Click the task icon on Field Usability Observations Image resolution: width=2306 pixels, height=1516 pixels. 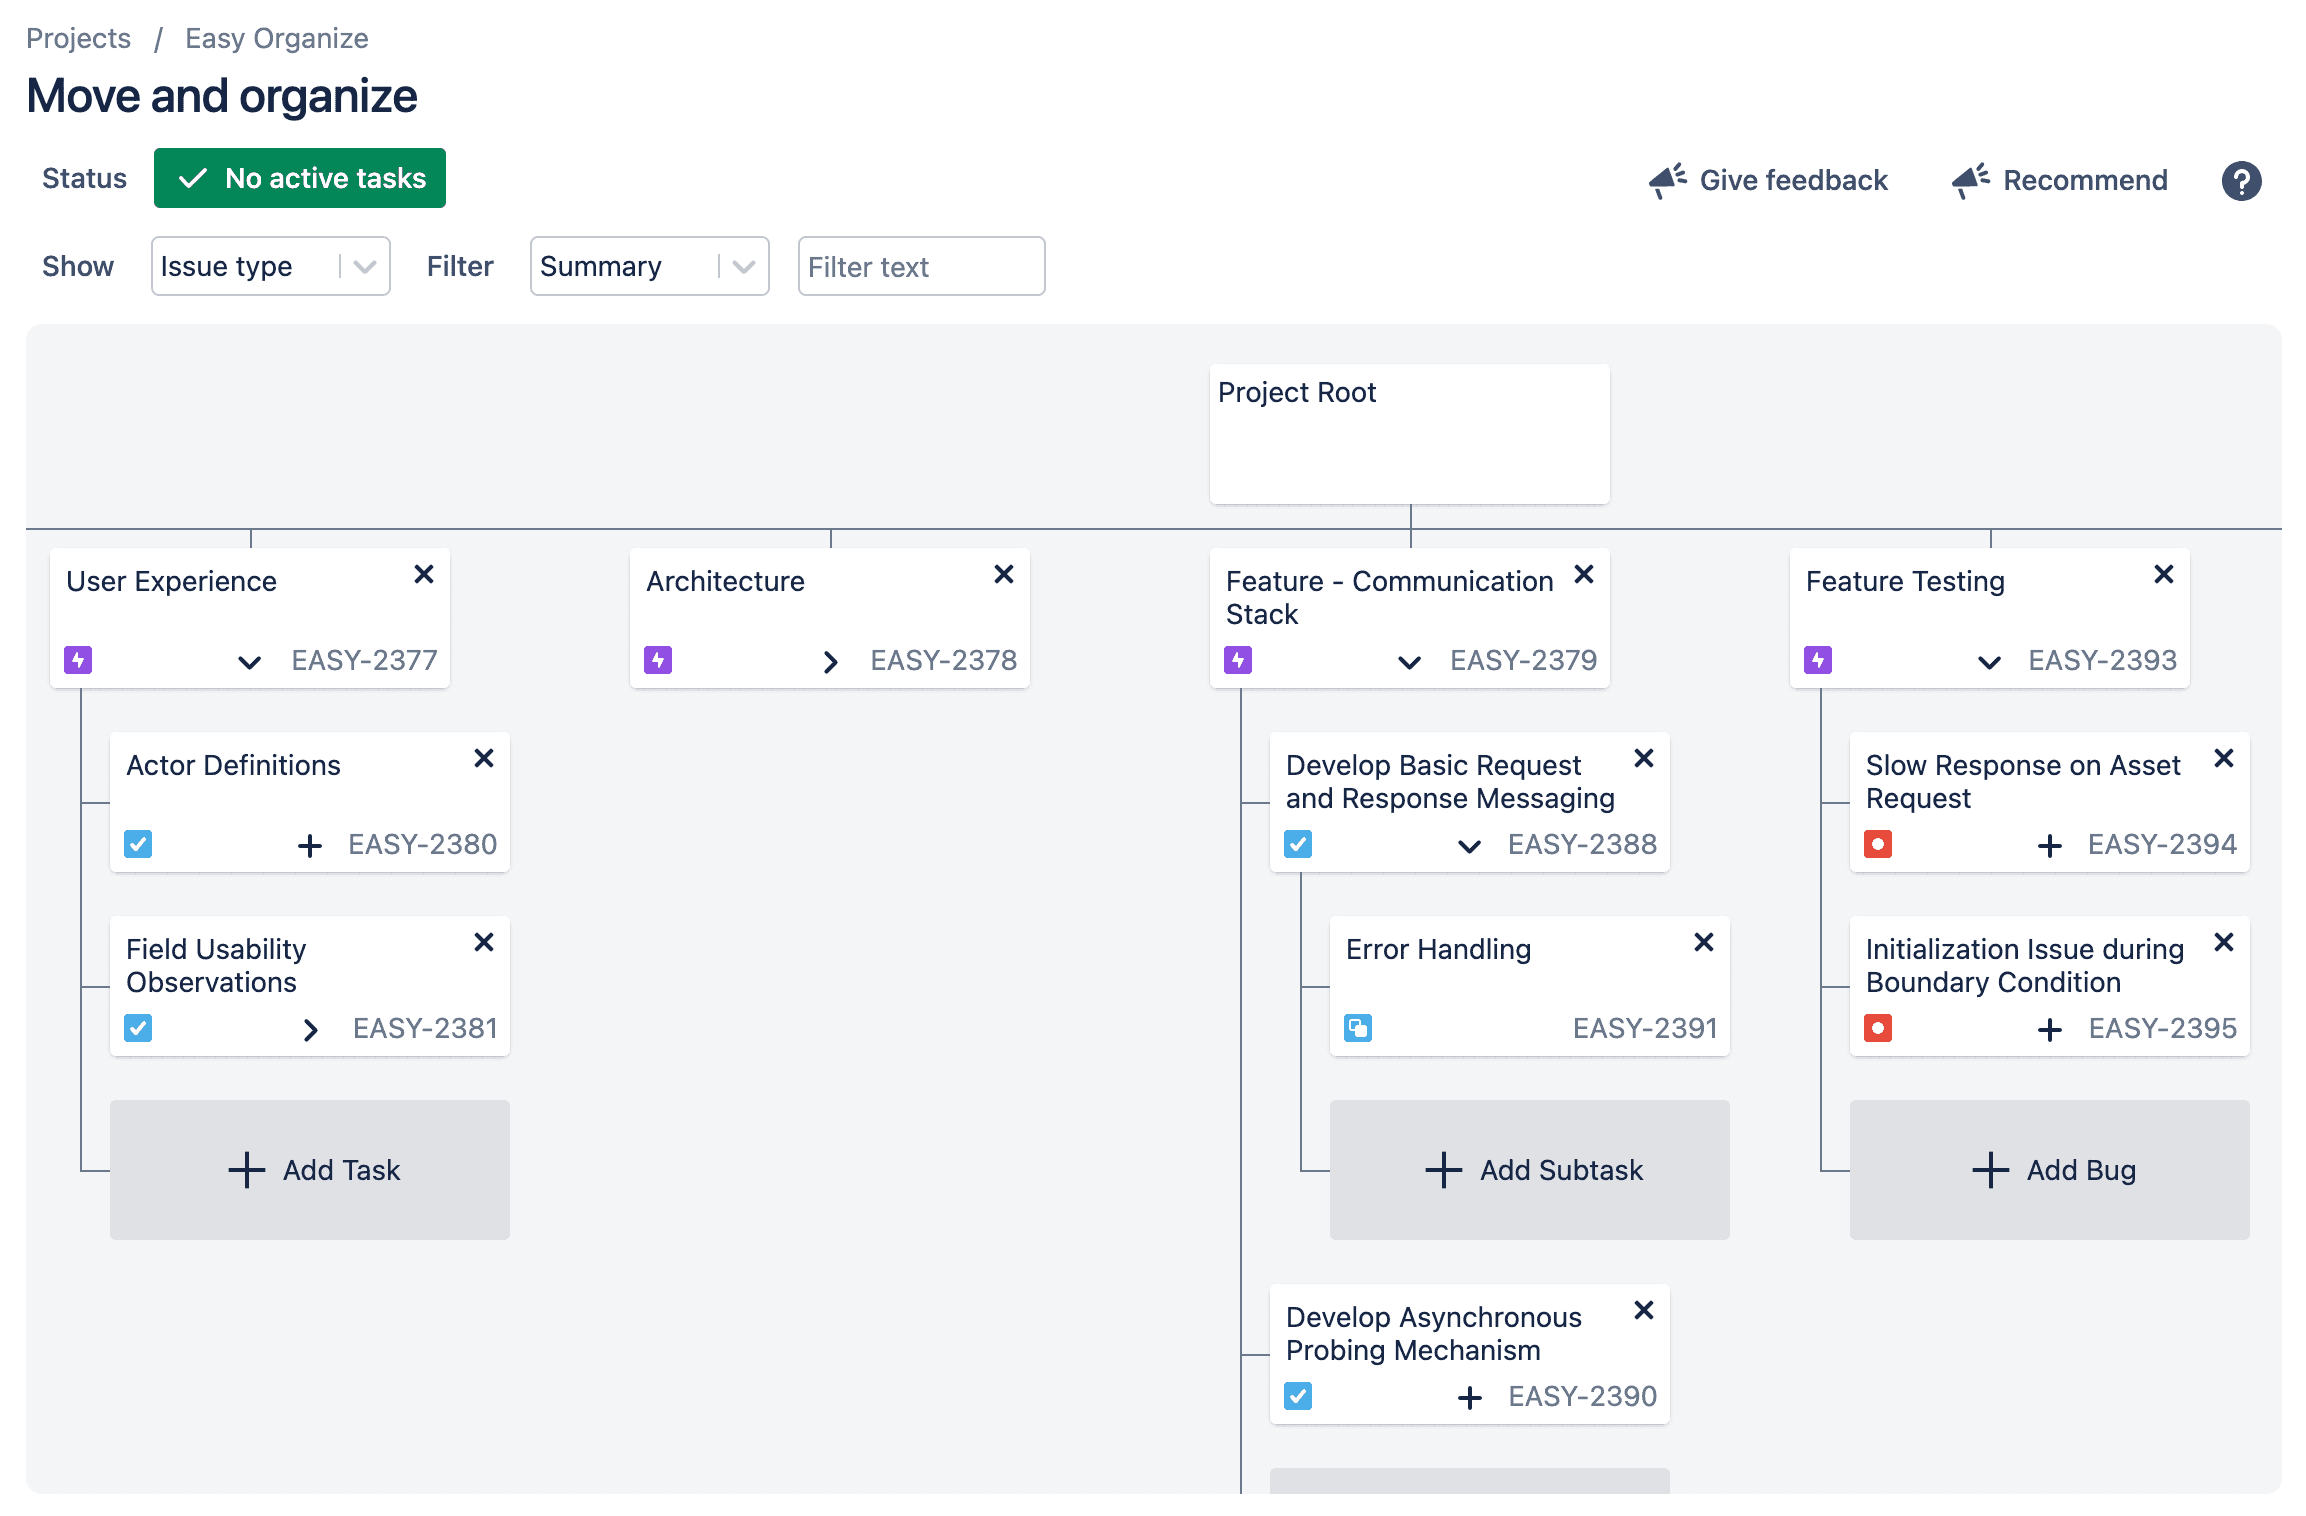coord(138,1028)
